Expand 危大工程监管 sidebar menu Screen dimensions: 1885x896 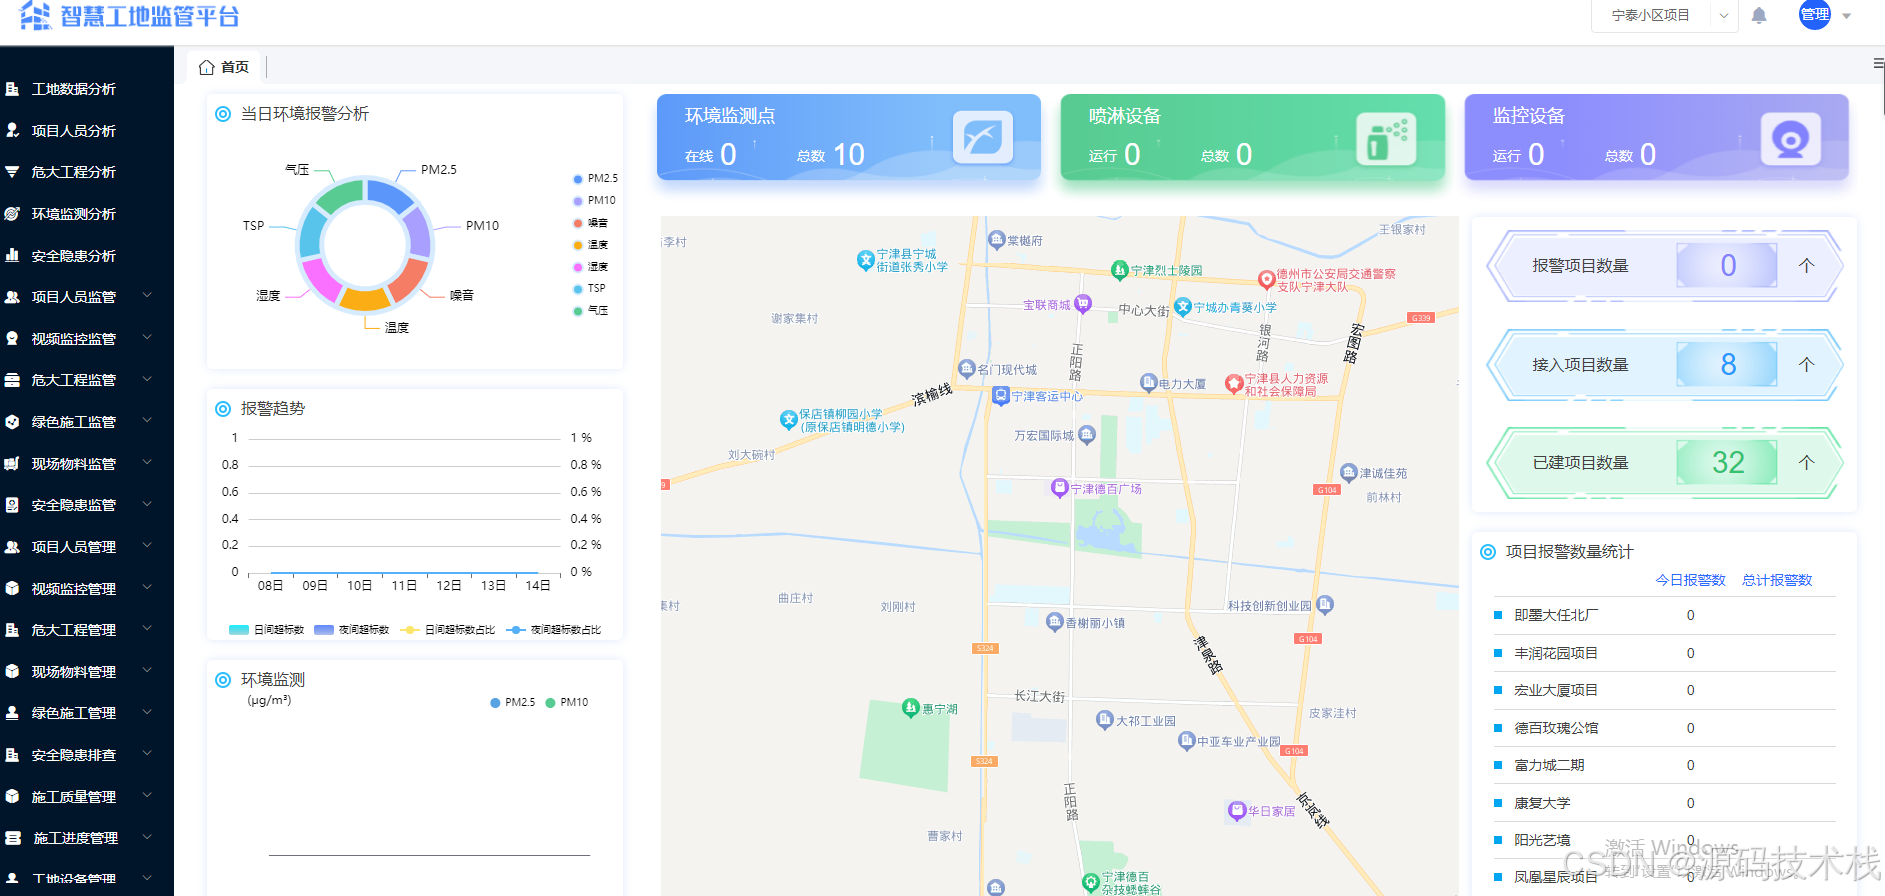point(147,380)
